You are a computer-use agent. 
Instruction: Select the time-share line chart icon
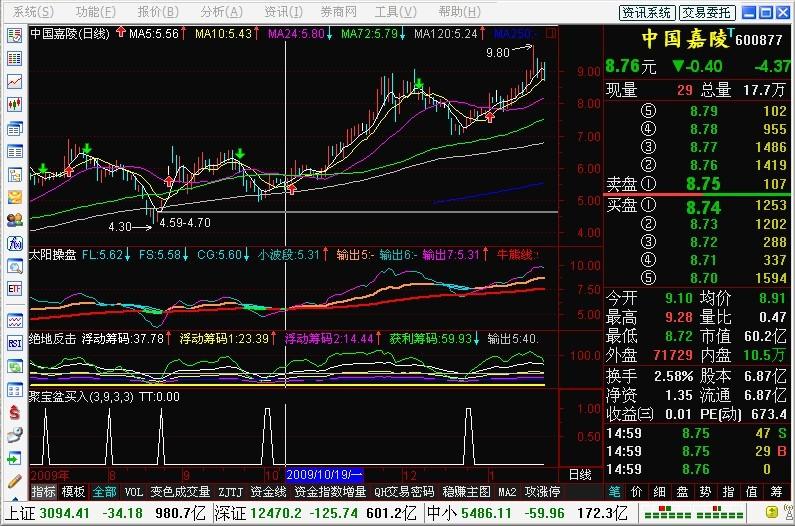pos(14,81)
